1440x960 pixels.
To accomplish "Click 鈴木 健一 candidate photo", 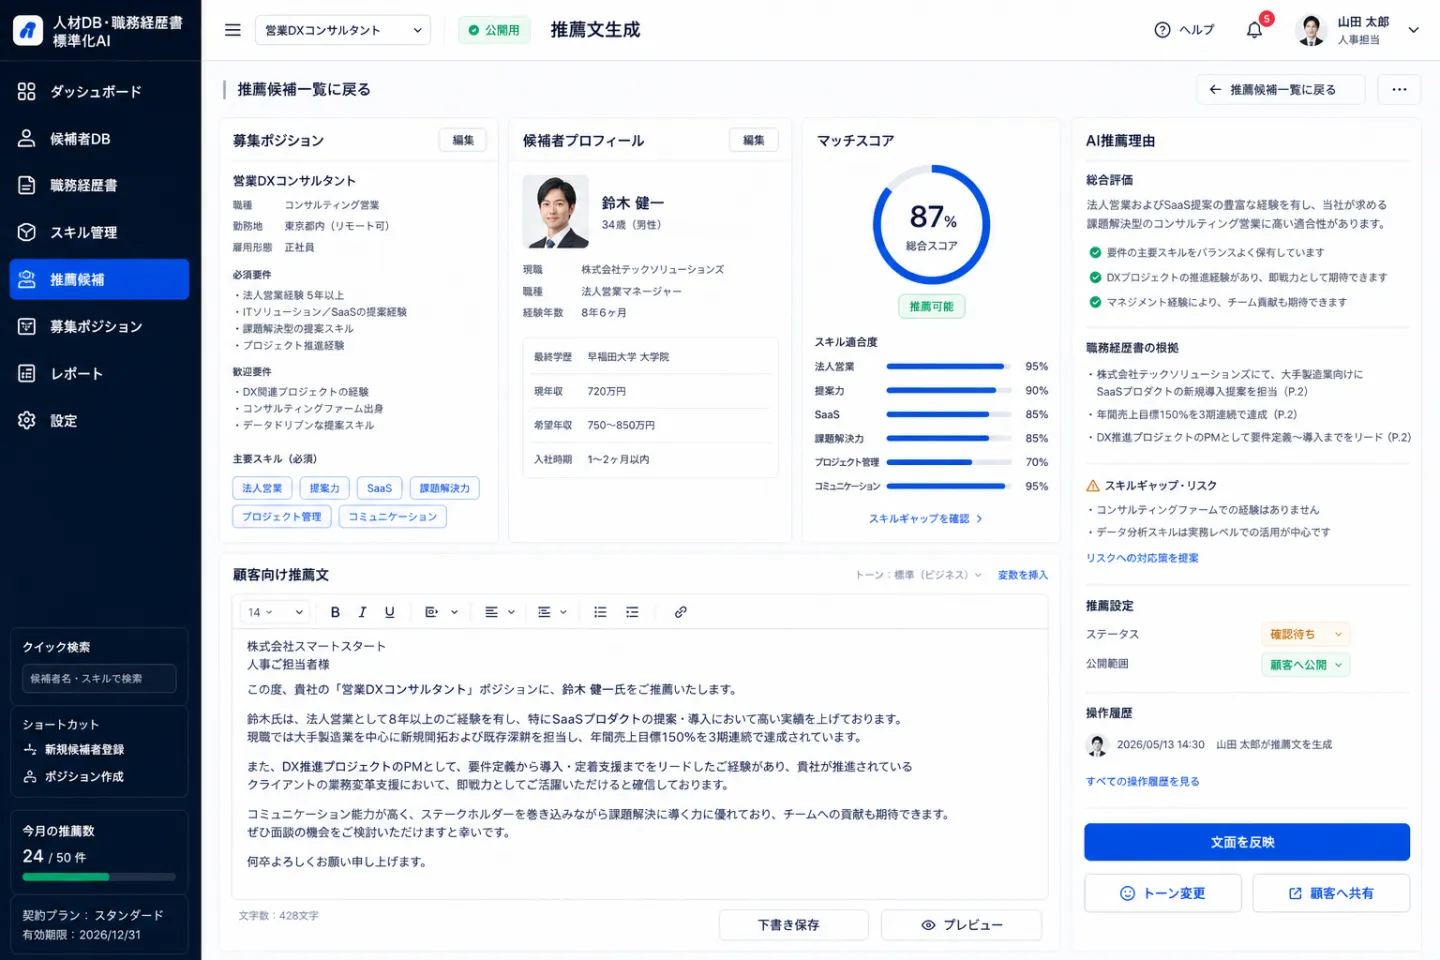I will 555,212.
